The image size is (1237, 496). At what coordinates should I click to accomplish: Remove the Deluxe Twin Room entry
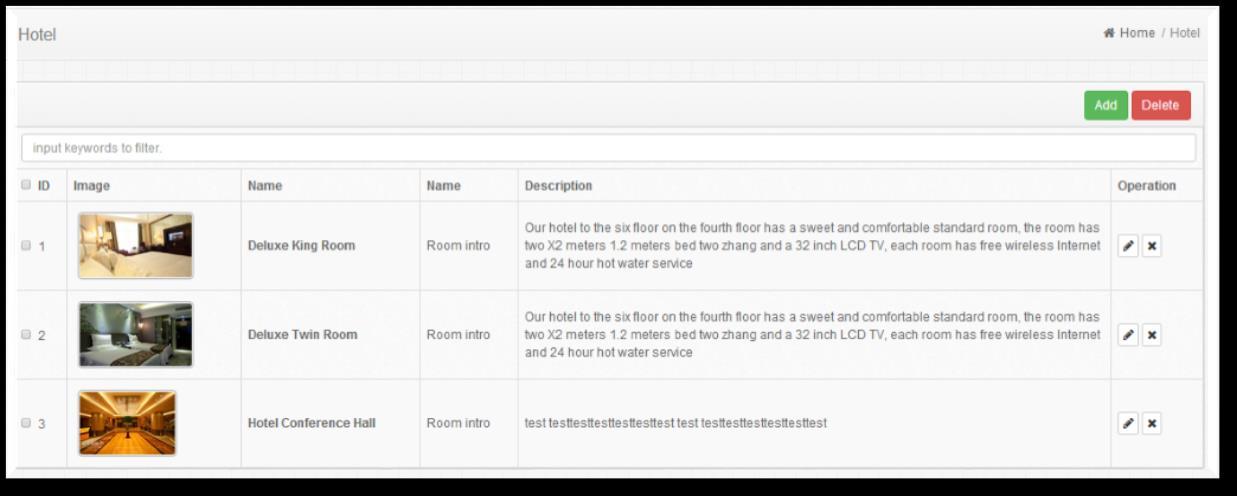pyautogui.click(x=1152, y=335)
